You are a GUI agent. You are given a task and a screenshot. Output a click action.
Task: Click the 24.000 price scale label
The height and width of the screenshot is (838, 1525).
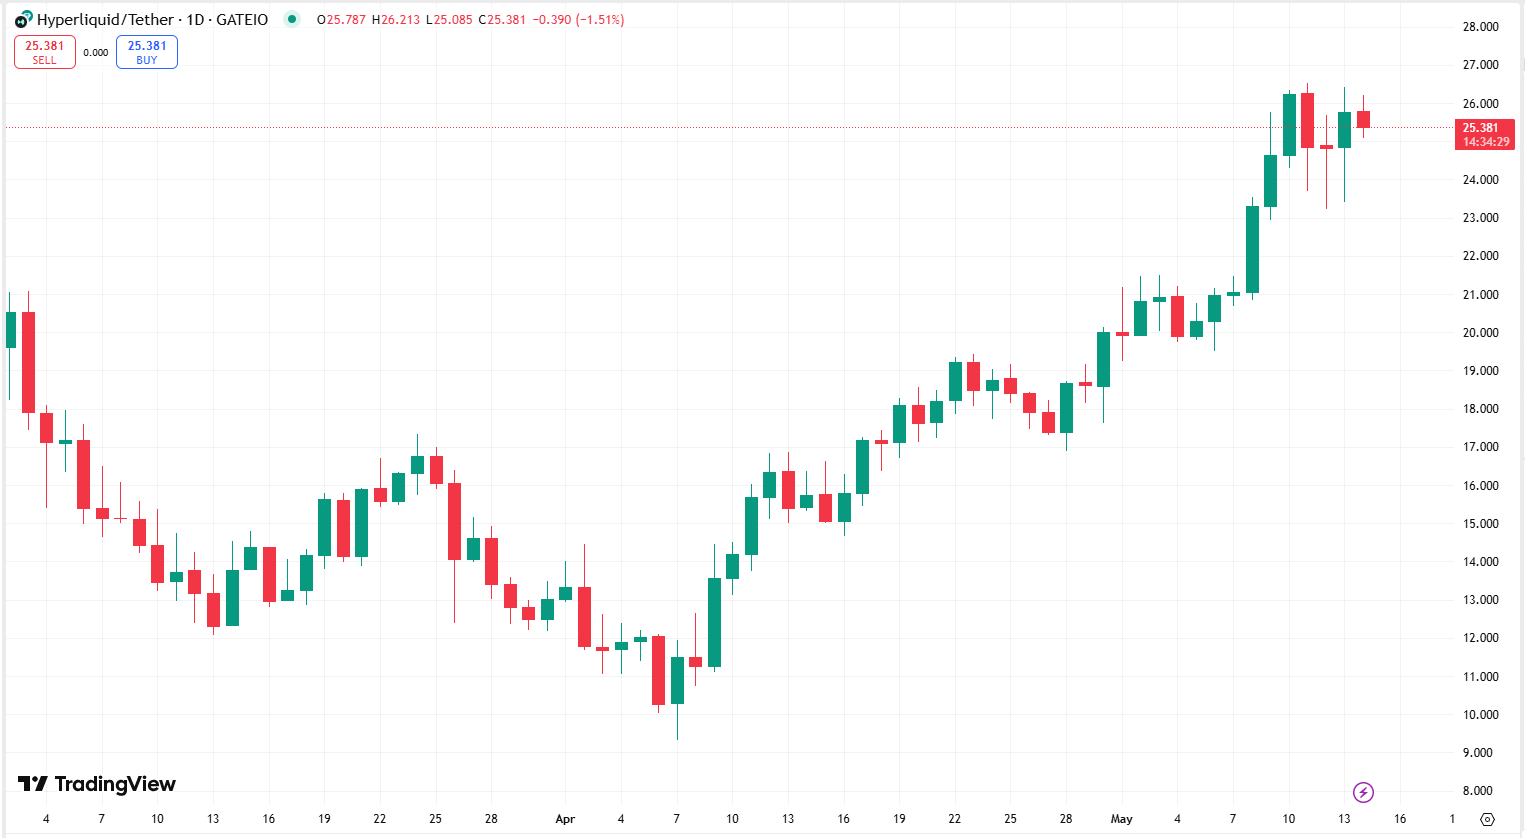[1480, 180]
